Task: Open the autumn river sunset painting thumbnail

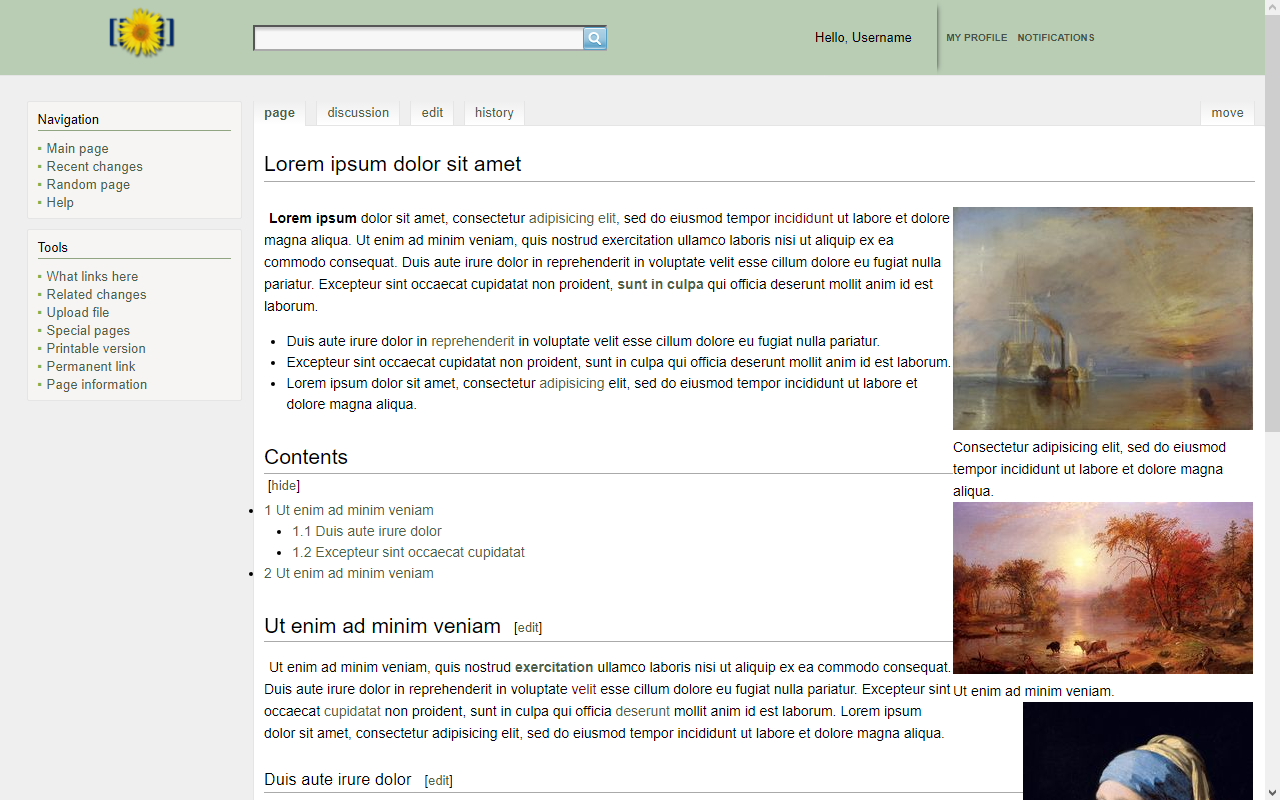Action: coord(1102,587)
